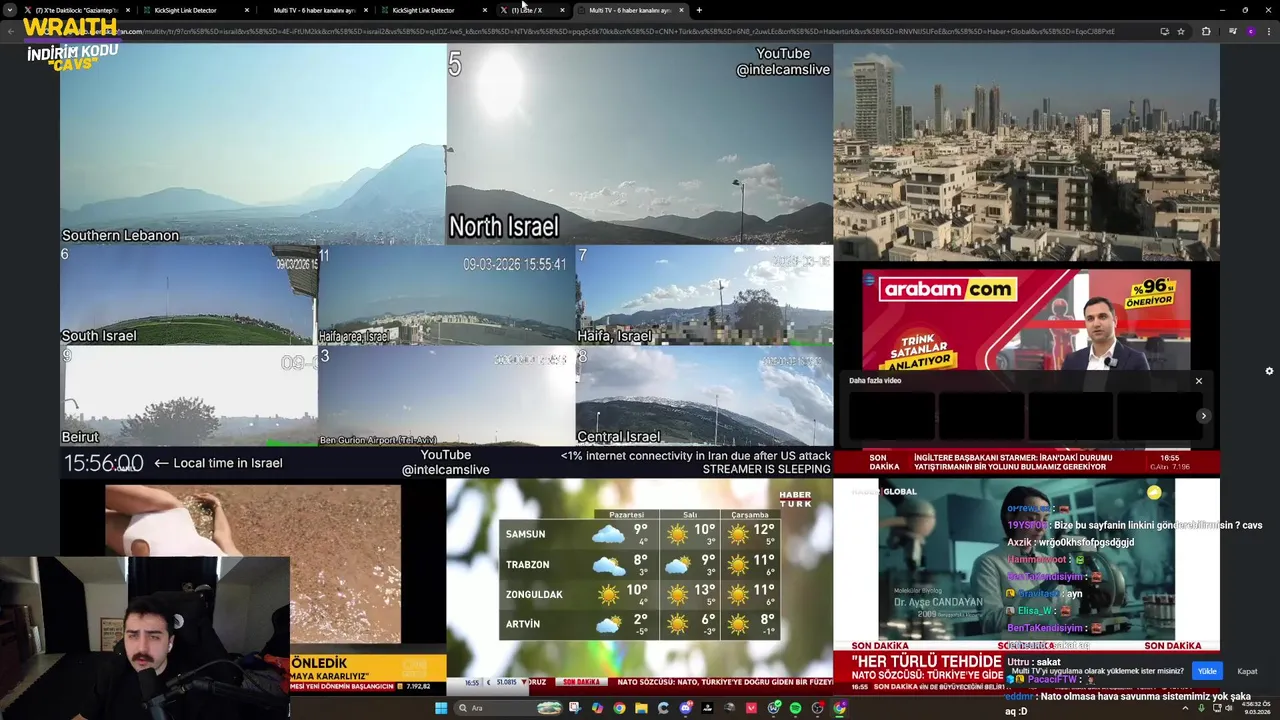Click the TRABZON row in weather table
The width and height of the screenshot is (1280, 720).
pyautogui.click(x=638, y=564)
